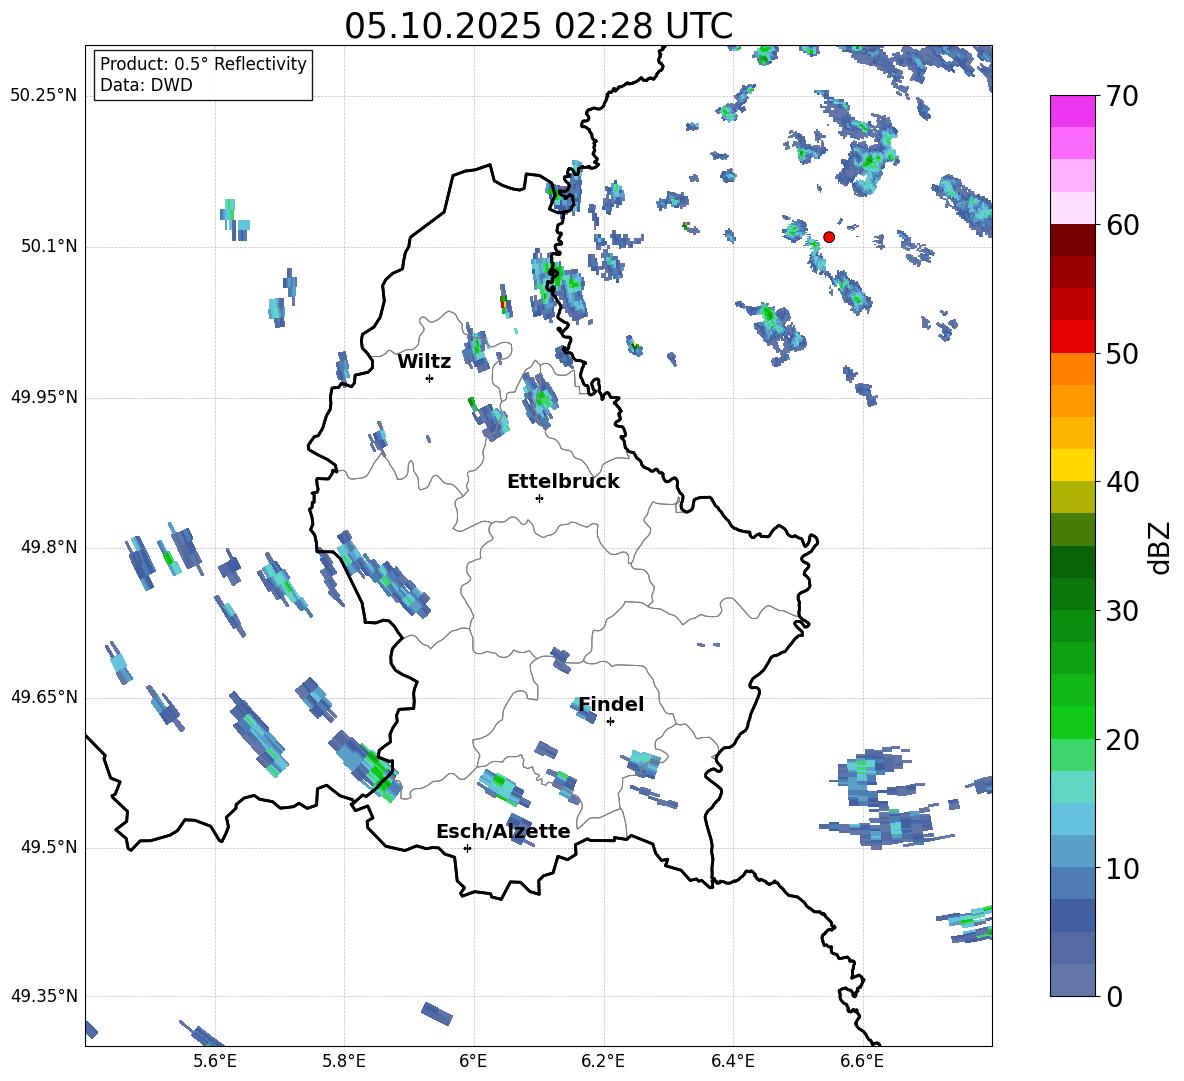This screenshot has width=1184, height=1081.
Task: Click the 10 dBZ colorbar tick label
Action: point(1122,868)
